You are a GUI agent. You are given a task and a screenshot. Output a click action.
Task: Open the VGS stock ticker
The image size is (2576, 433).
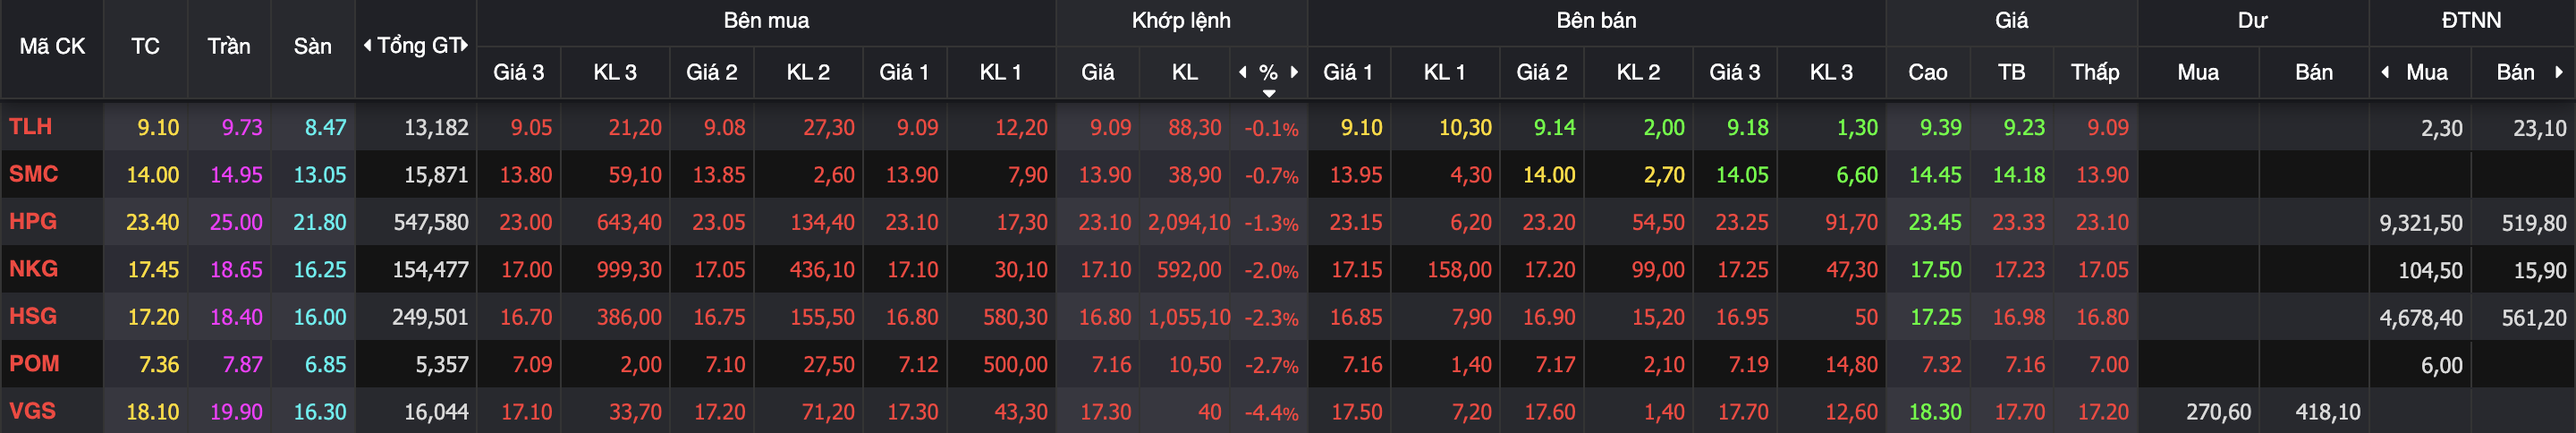point(32,411)
